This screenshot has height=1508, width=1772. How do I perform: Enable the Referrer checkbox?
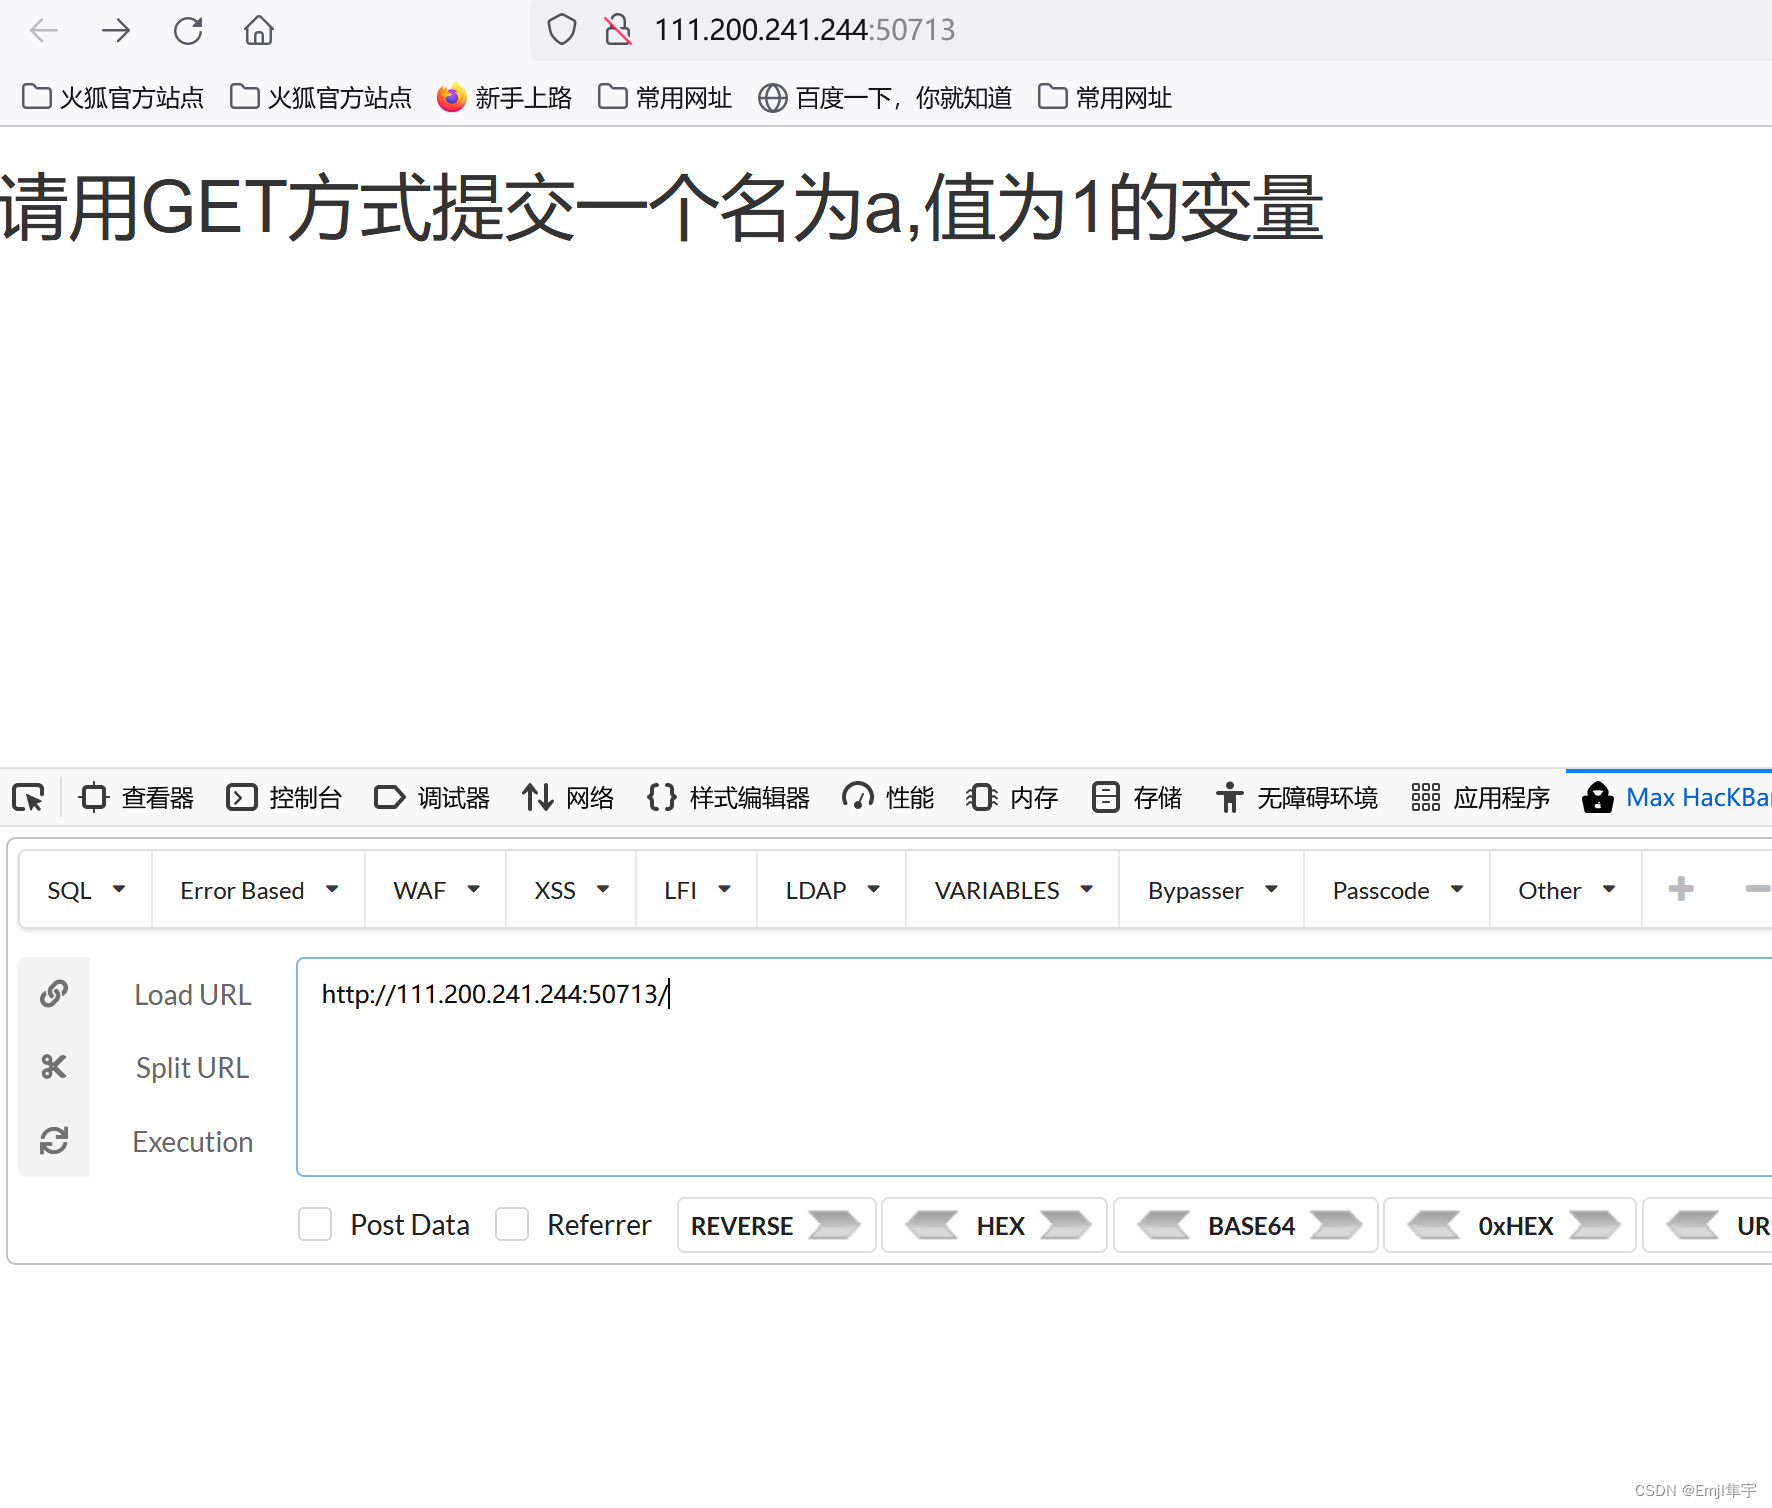[x=512, y=1224]
